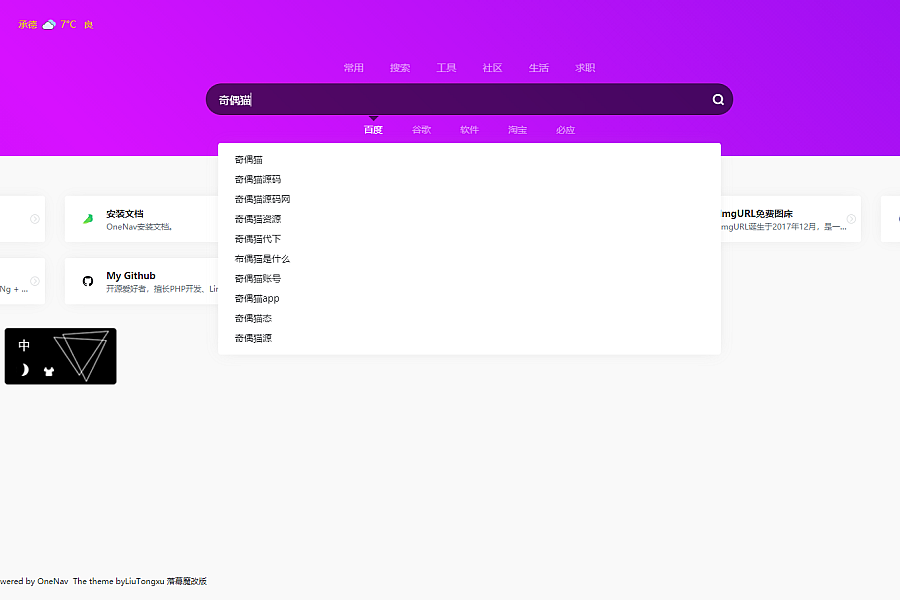Choose last suggestion 奇偶猫源
This screenshot has width=900, height=600.
[x=469, y=338]
